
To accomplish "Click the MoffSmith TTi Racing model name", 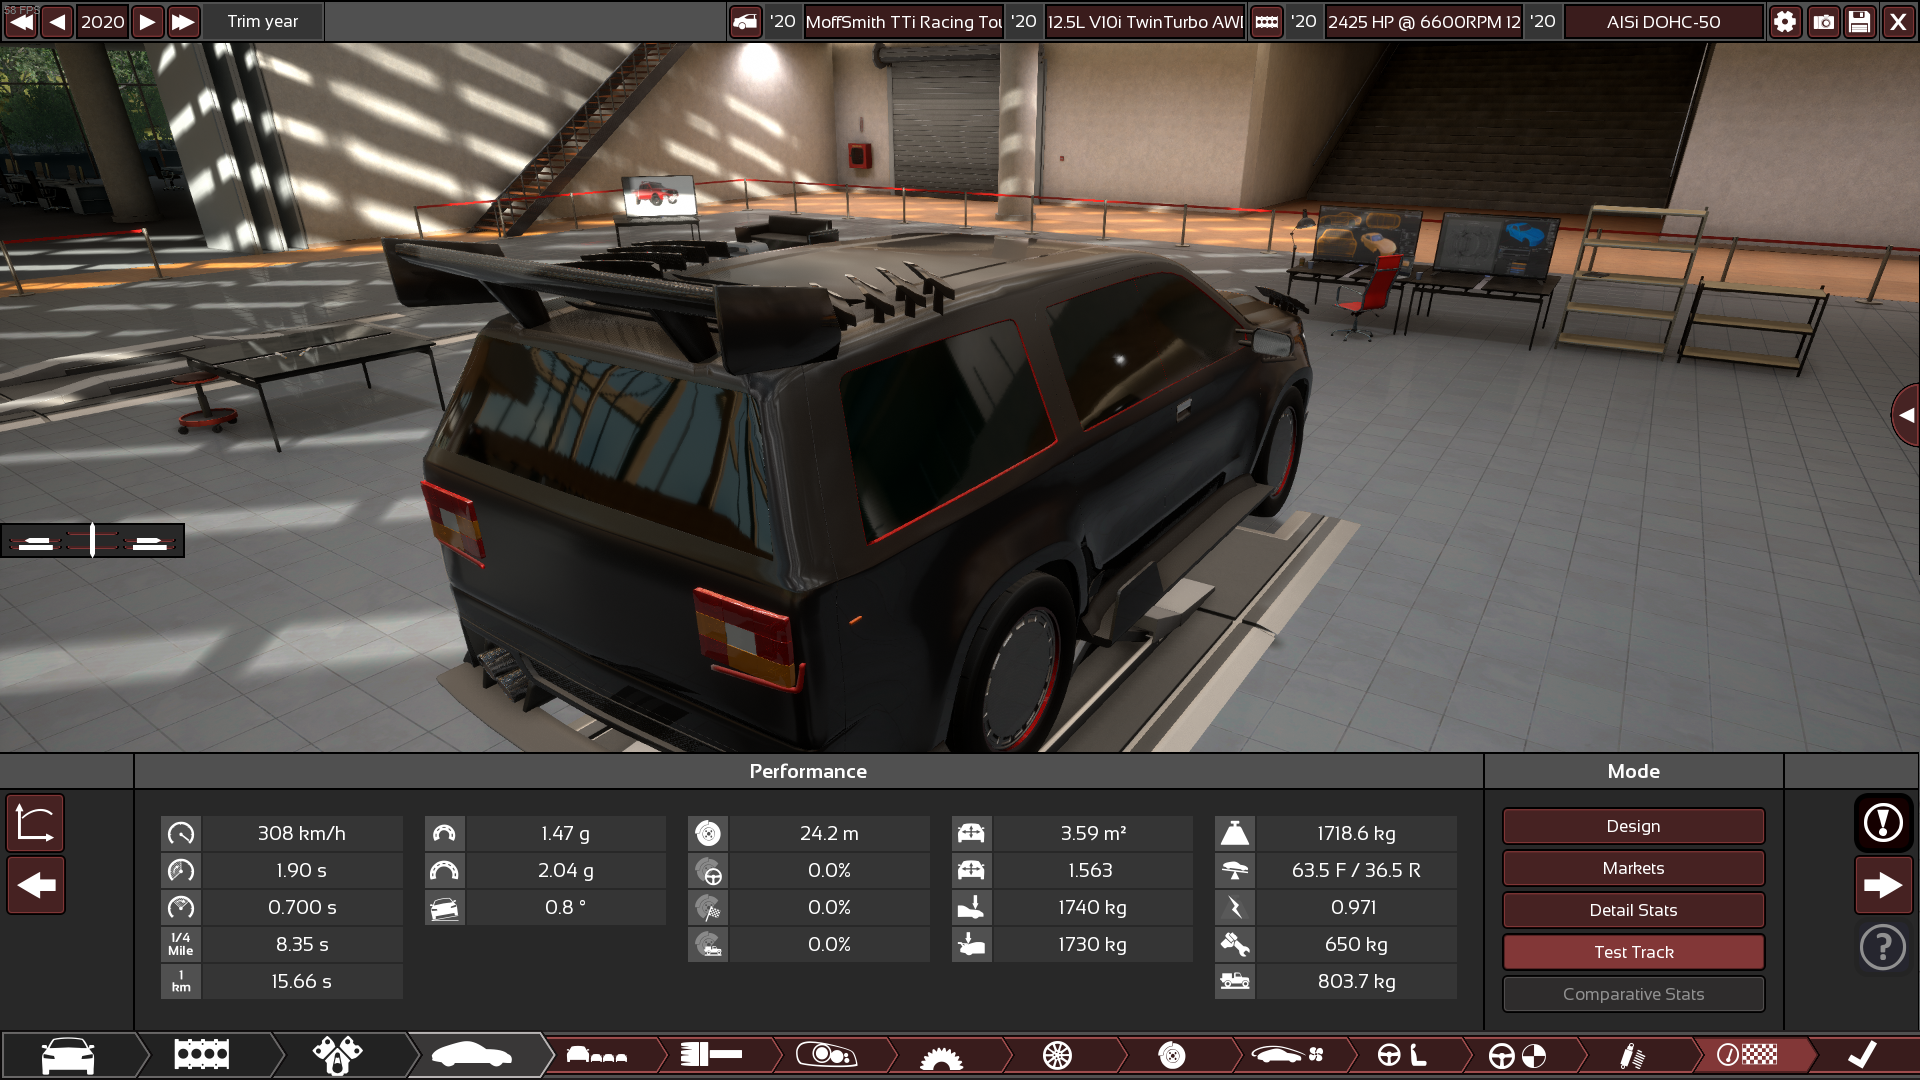I will (x=903, y=22).
